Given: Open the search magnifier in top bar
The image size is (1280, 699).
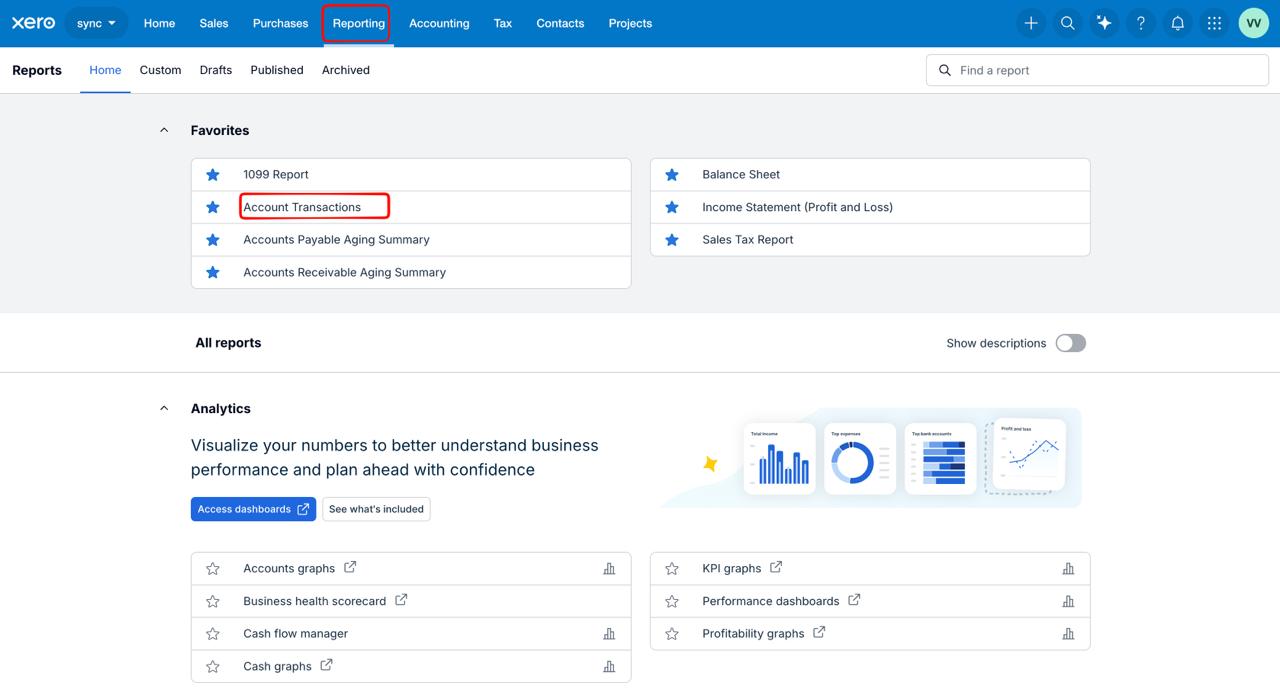Looking at the screenshot, I should pyautogui.click(x=1068, y=23).
